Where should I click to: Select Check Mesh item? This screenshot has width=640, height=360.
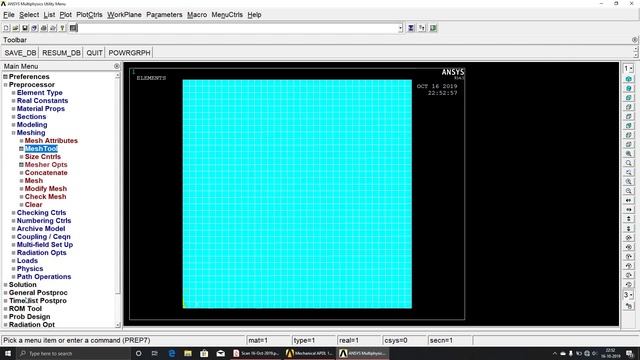[x=45, y=197]
